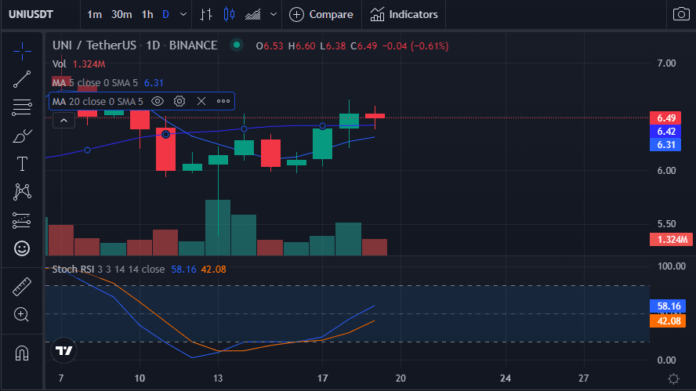This screenshot has height=391, width=696.
Task: Click the red 6.49 price label
Action: [665, 118]
